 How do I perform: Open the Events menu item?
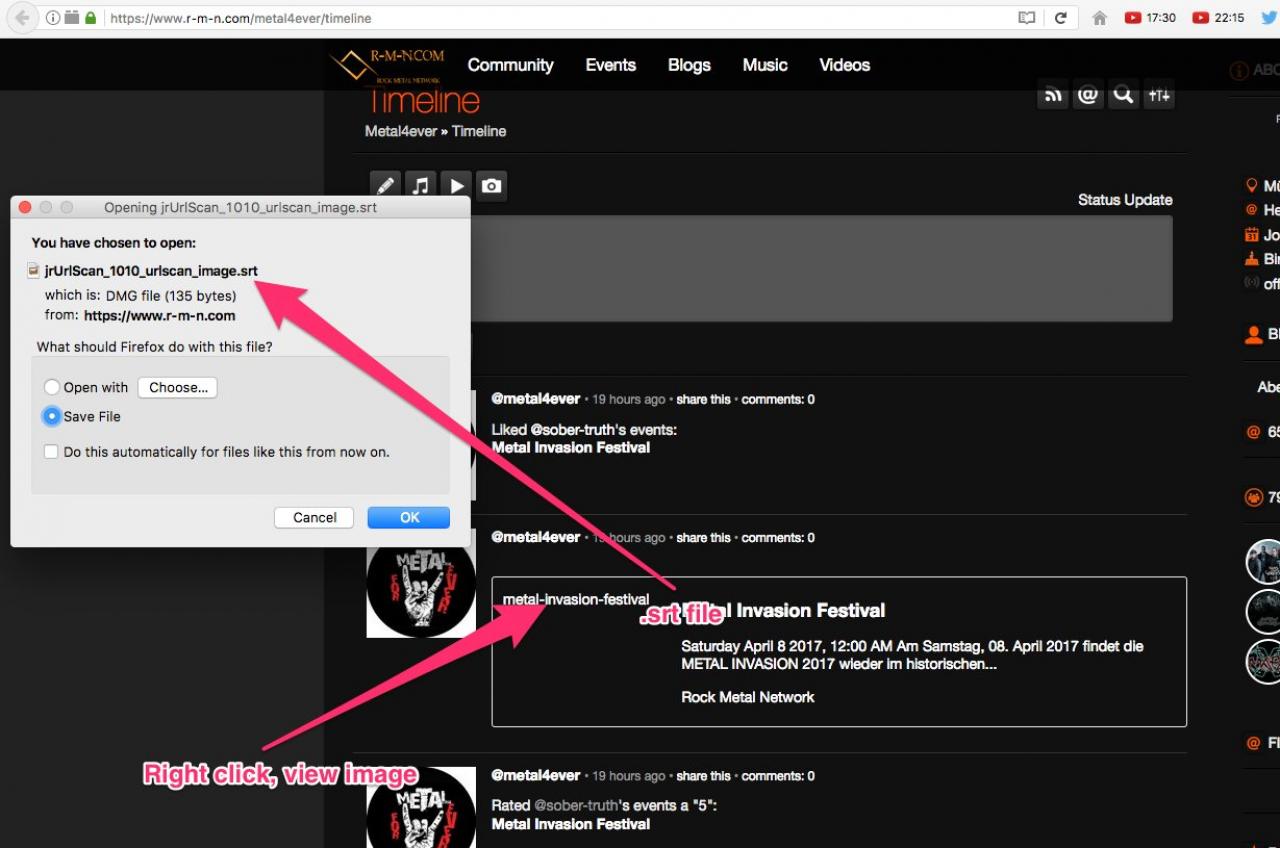tap(610, 65)
